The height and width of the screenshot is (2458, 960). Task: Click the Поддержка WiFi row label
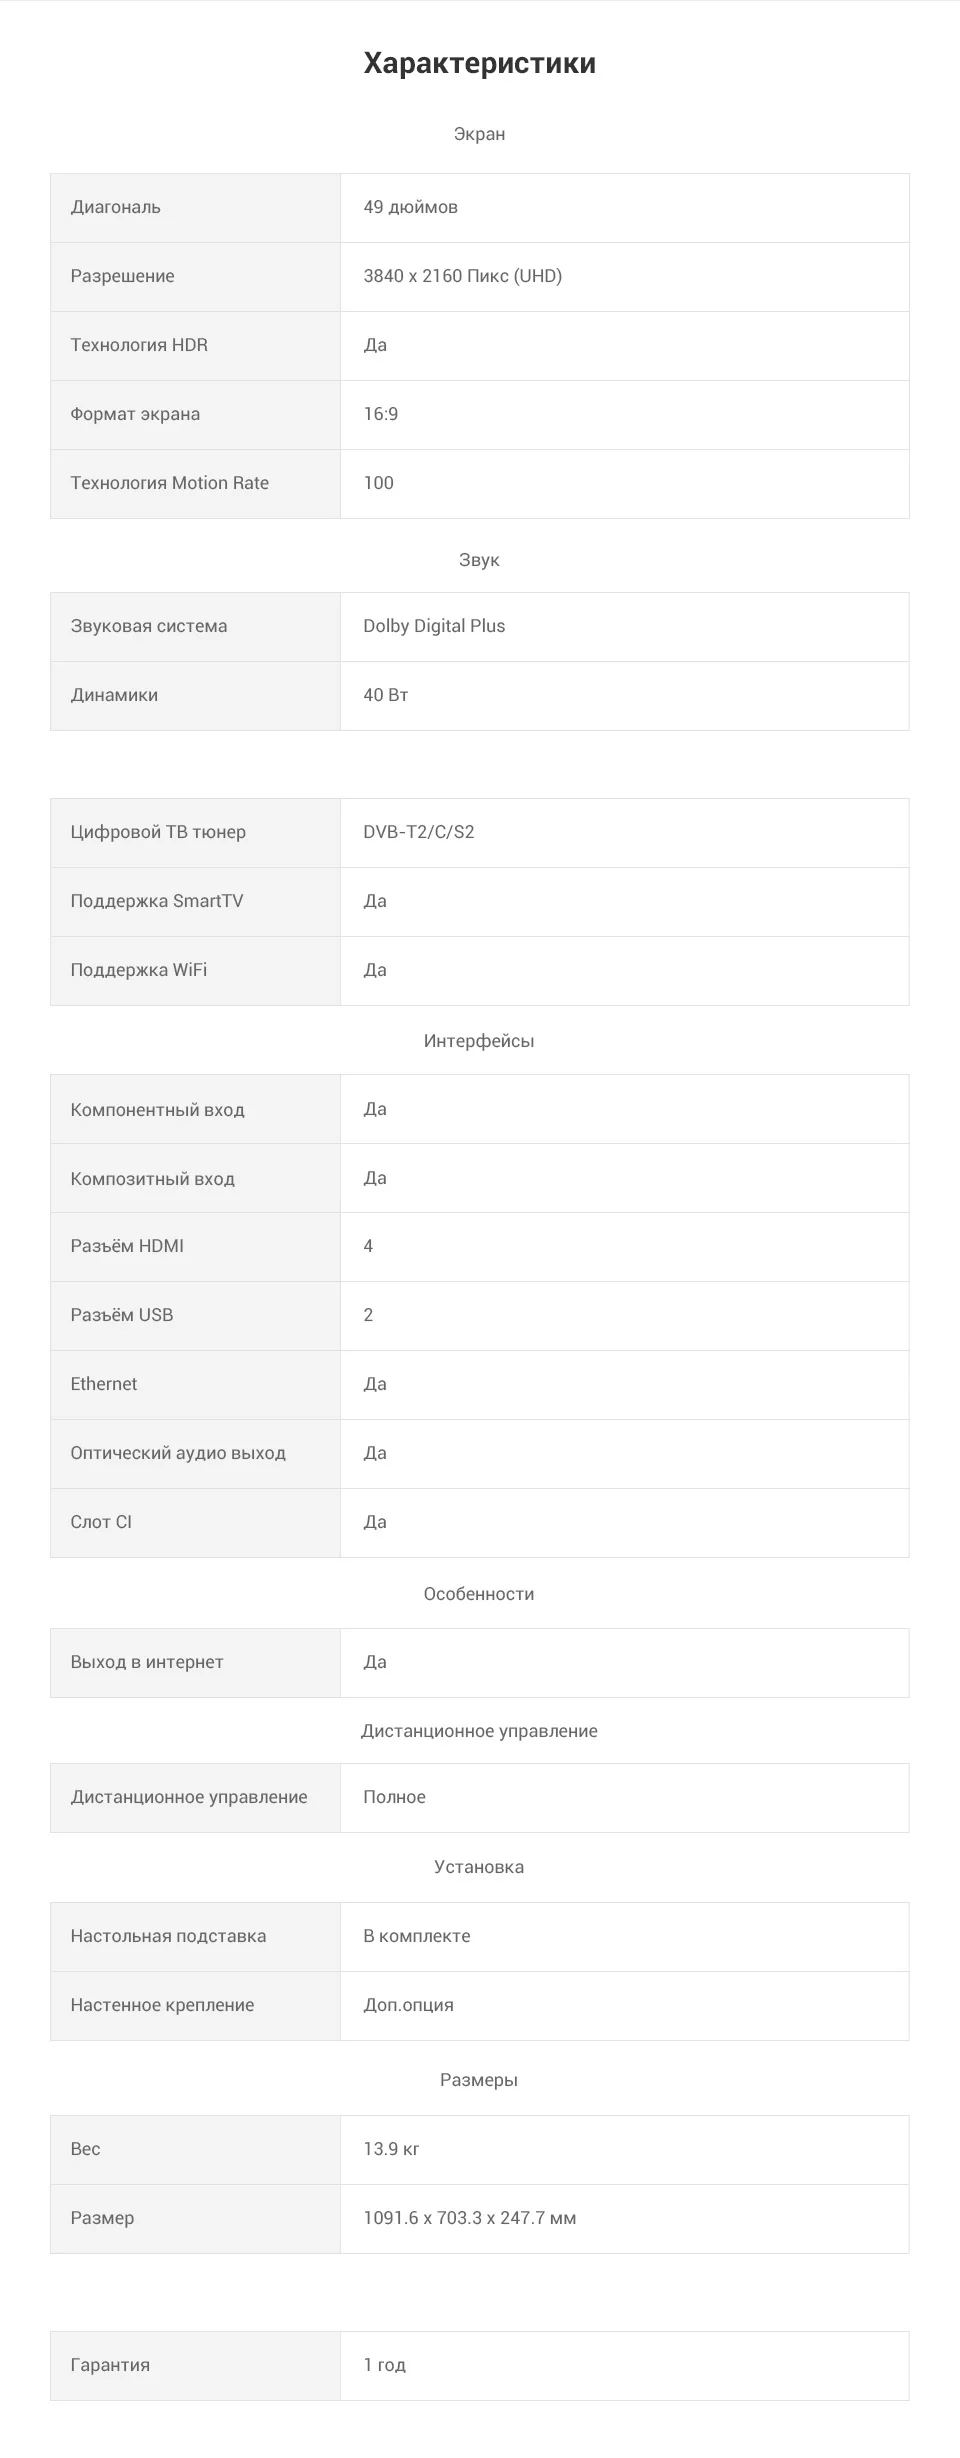139,970
